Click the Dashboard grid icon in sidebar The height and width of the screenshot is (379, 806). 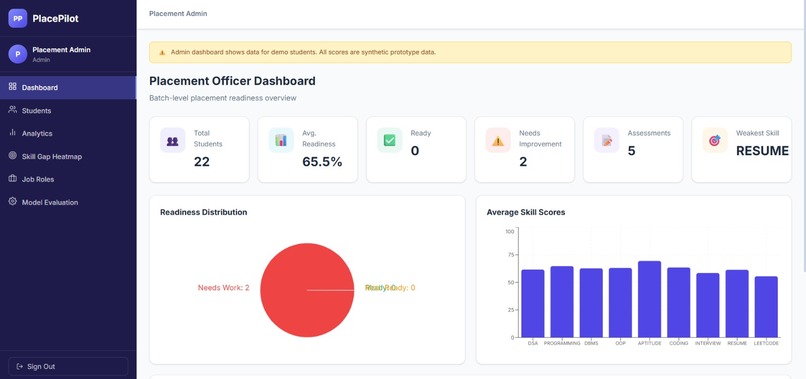coord(13,87)
